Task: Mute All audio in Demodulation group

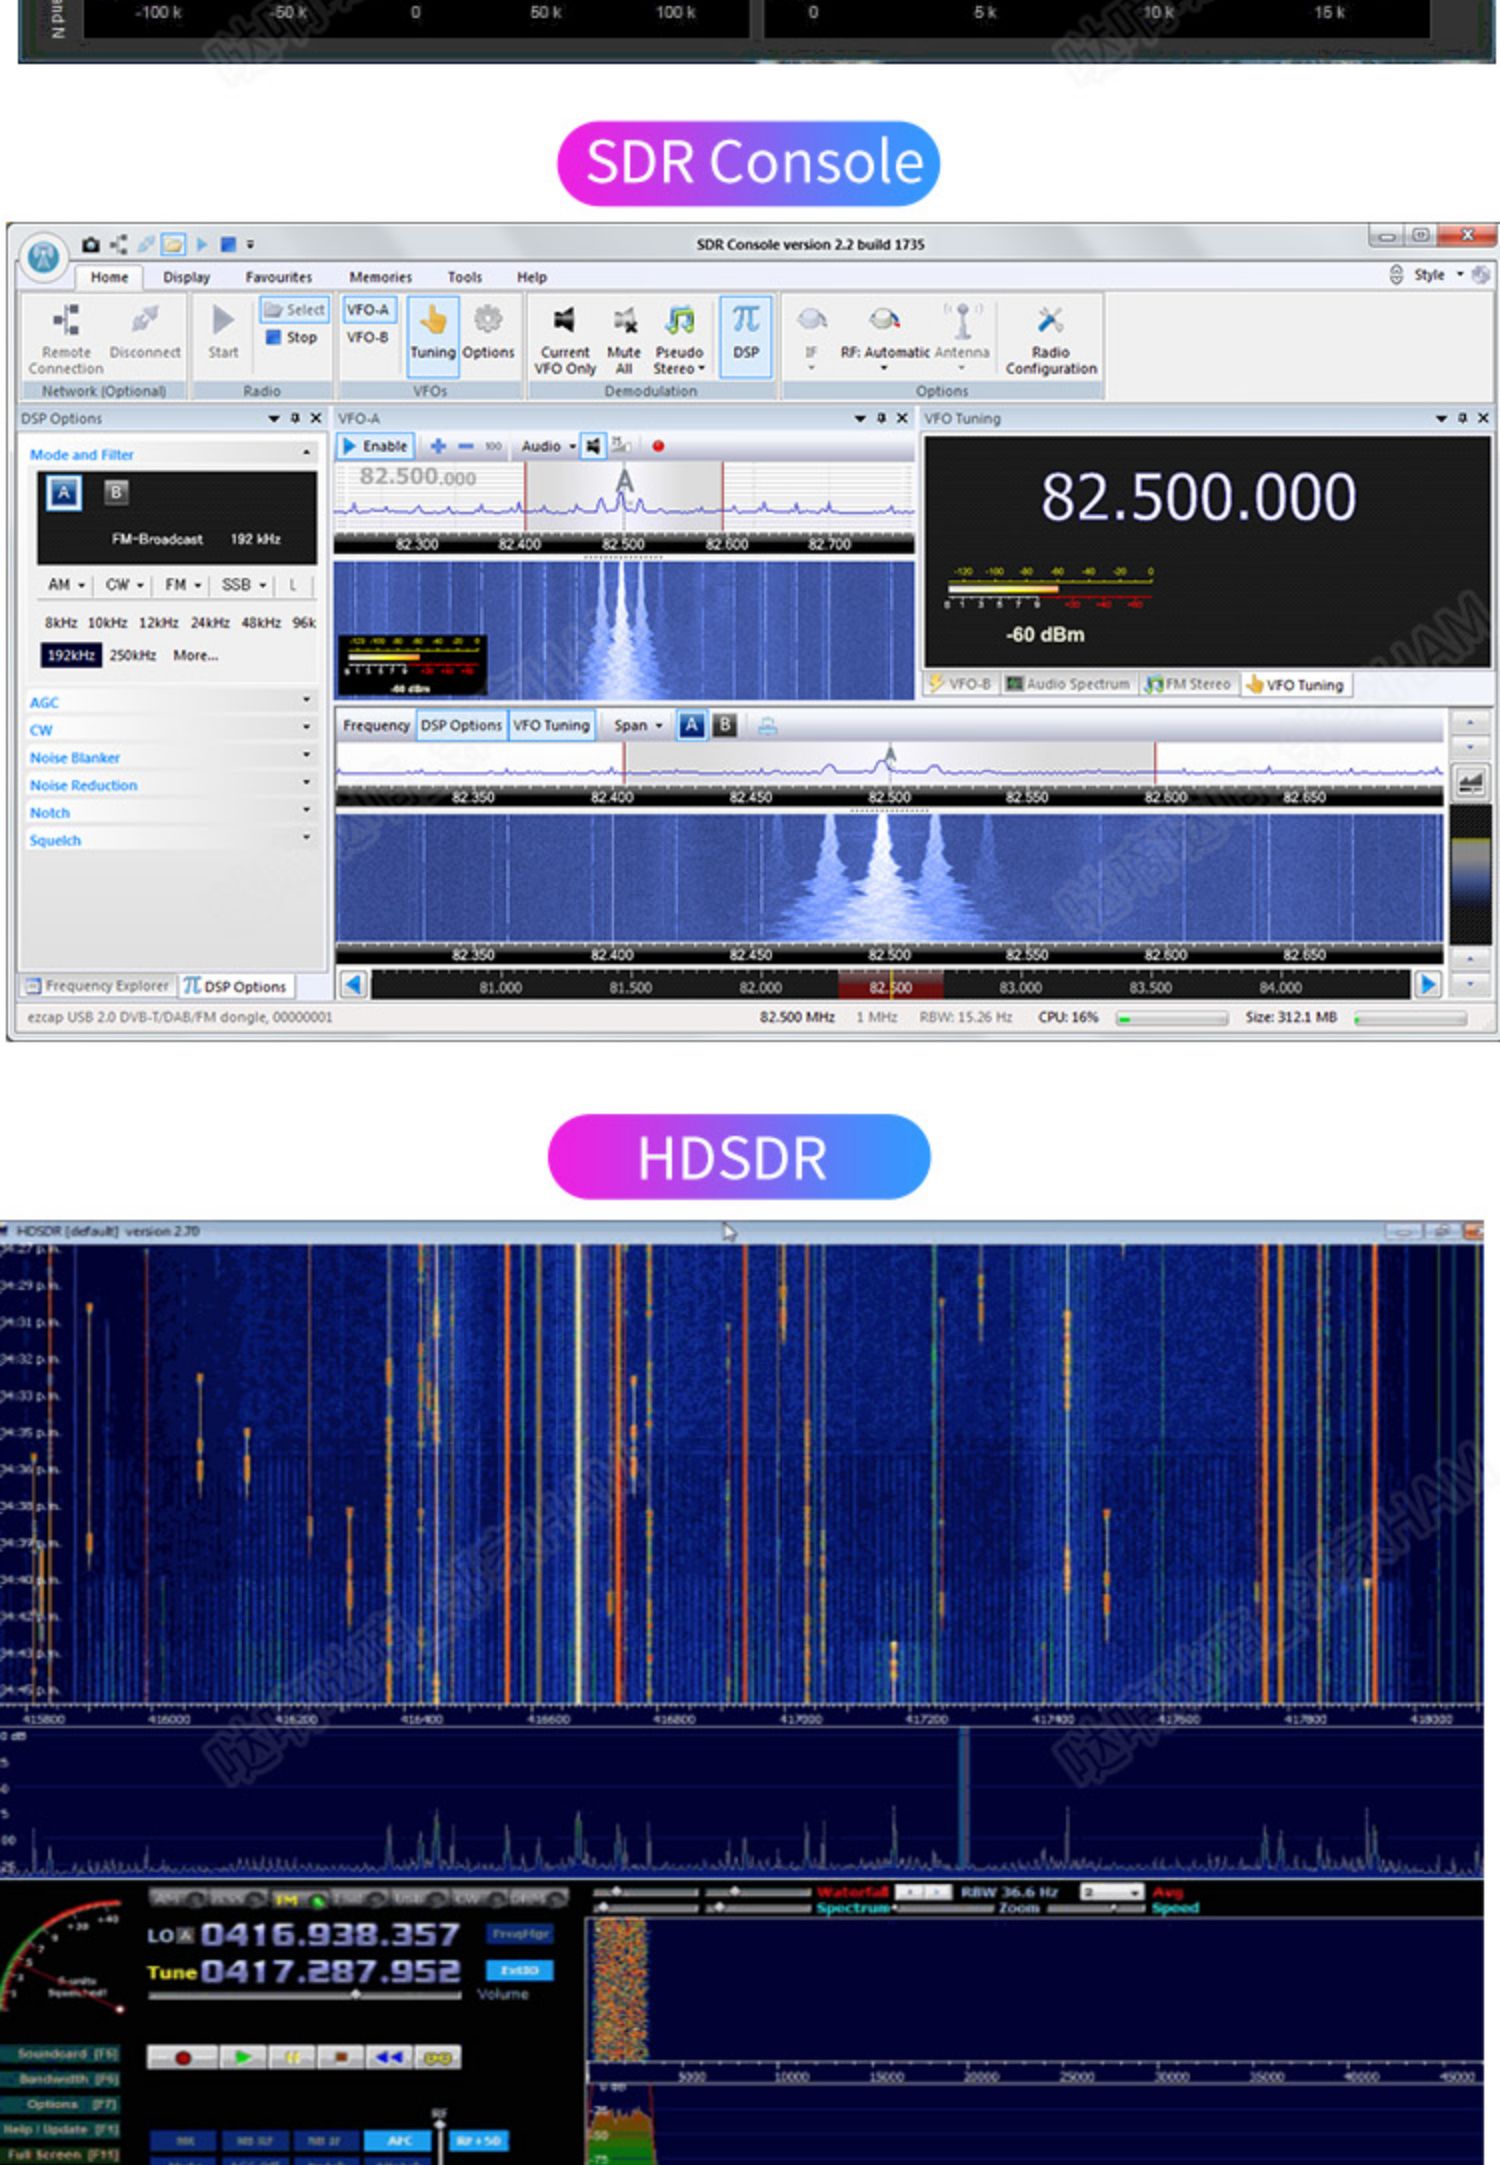Action: coord(624,339)
